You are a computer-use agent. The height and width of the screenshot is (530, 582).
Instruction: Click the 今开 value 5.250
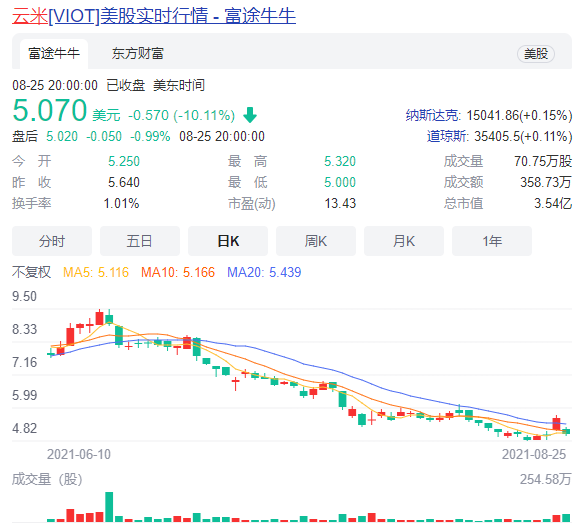124,161
